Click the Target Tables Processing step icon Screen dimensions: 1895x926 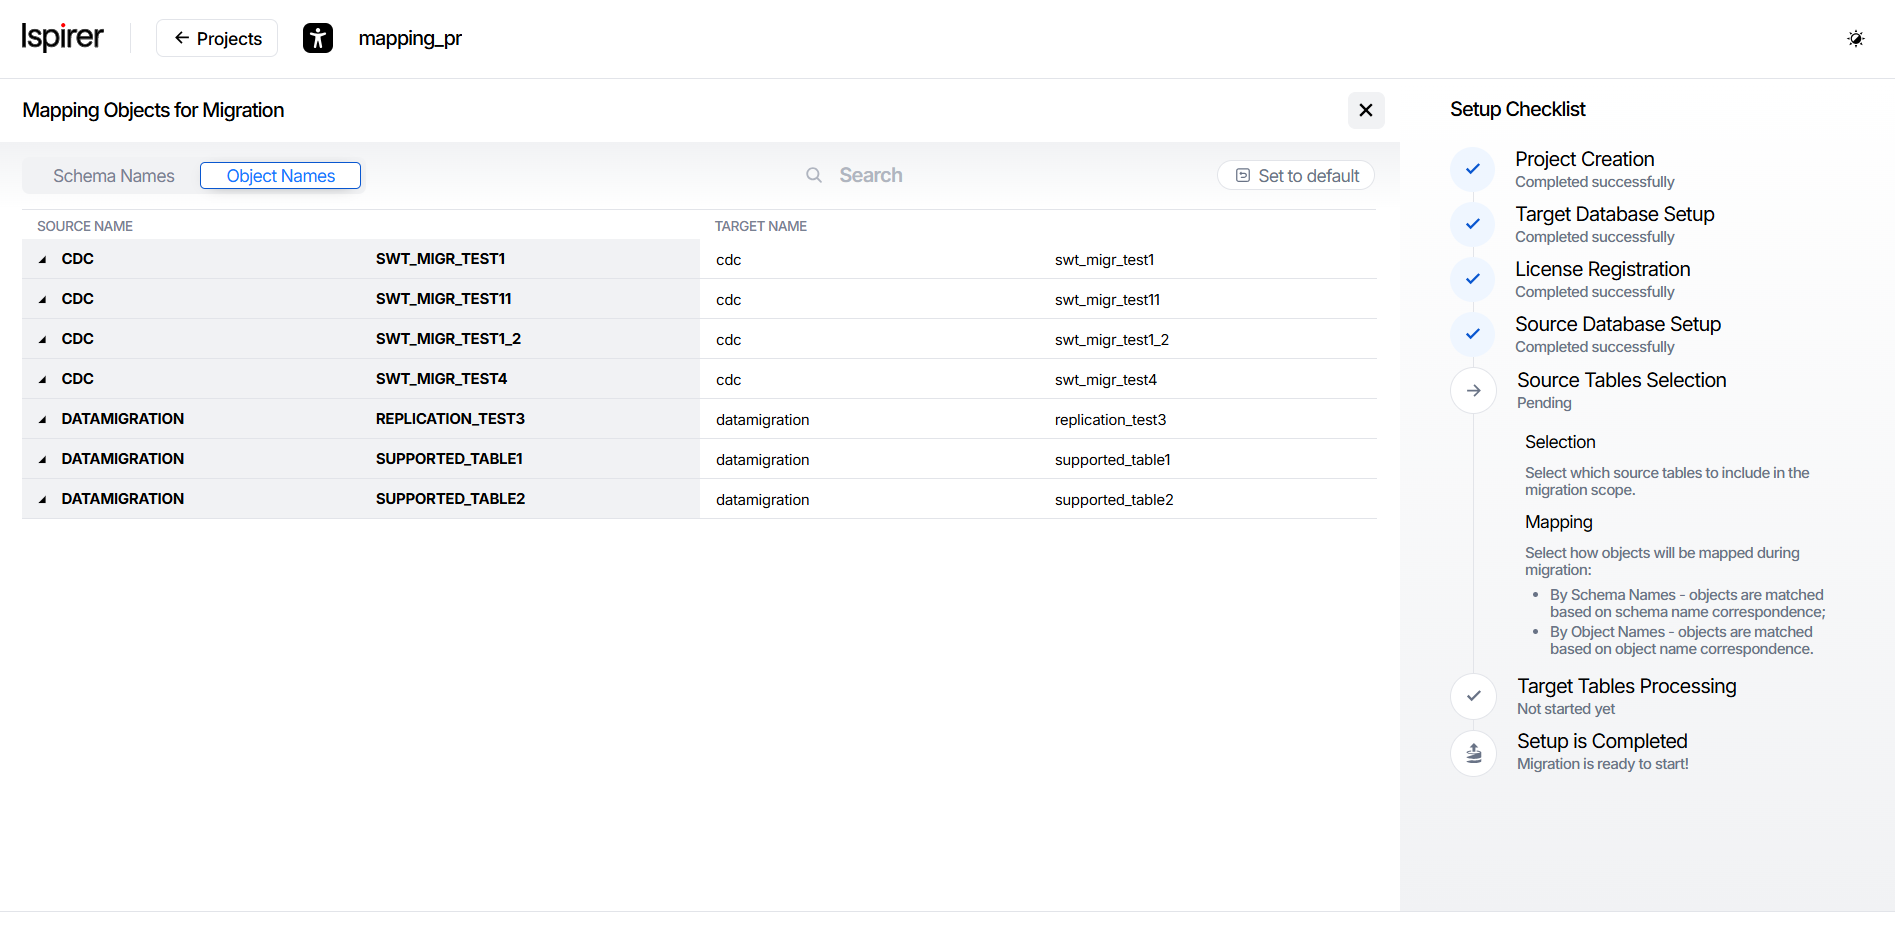(1473, 696)
